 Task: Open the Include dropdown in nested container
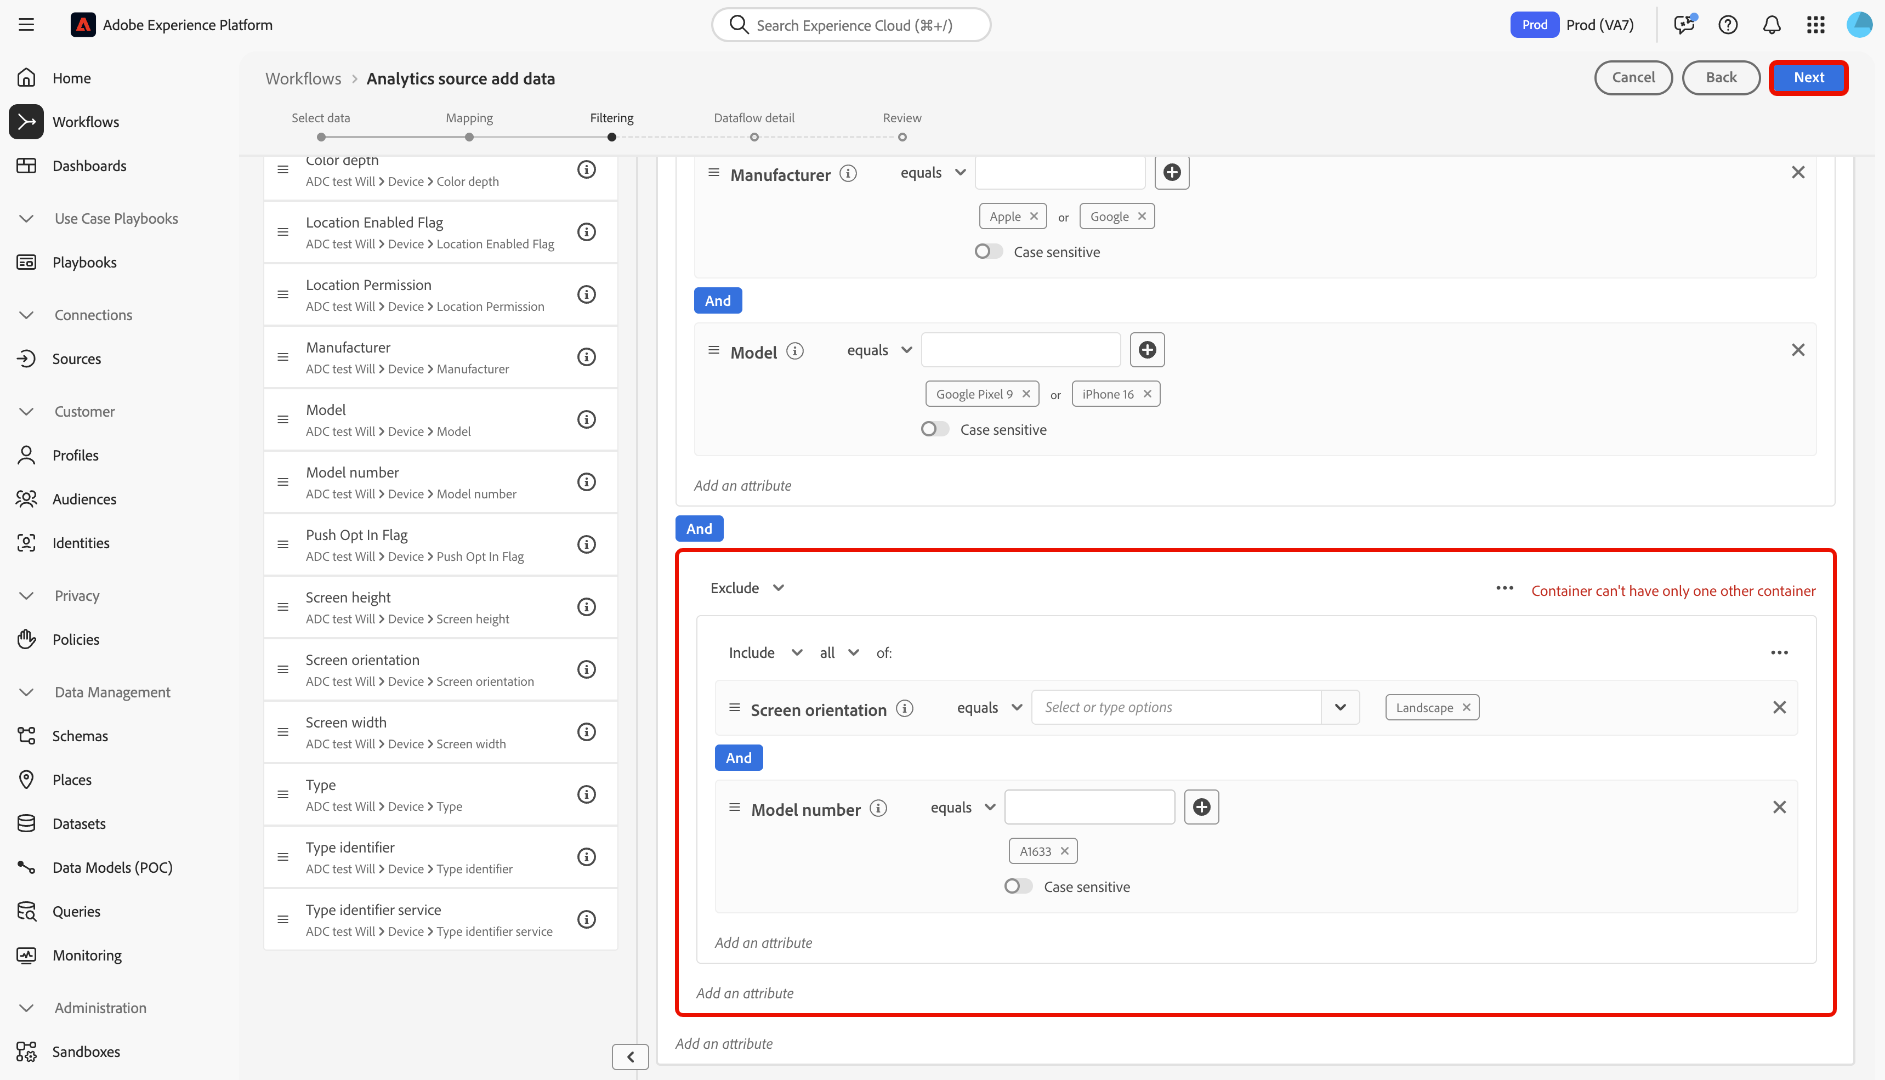(765, 653)
